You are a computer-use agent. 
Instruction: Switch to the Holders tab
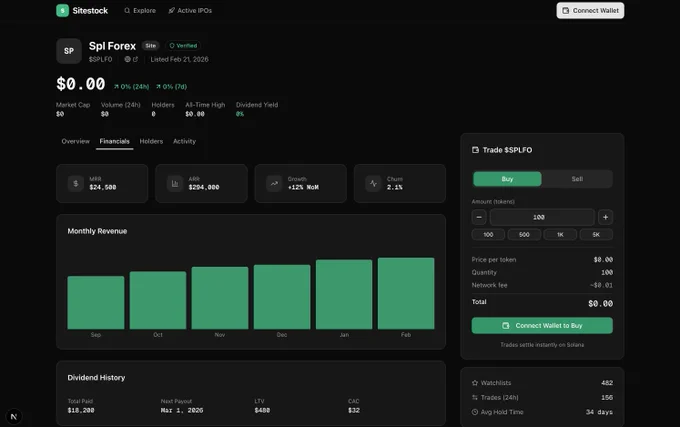pyautogui.click(x=151, y=141)
